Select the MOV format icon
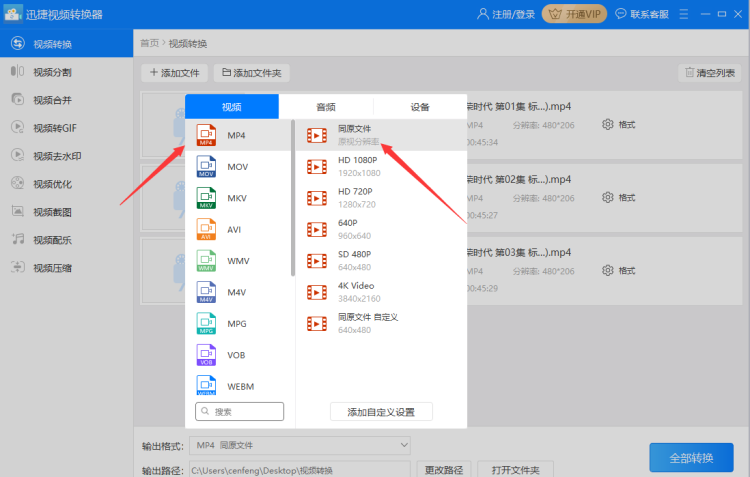The image size is (750, 477). [x=206, y=166]
